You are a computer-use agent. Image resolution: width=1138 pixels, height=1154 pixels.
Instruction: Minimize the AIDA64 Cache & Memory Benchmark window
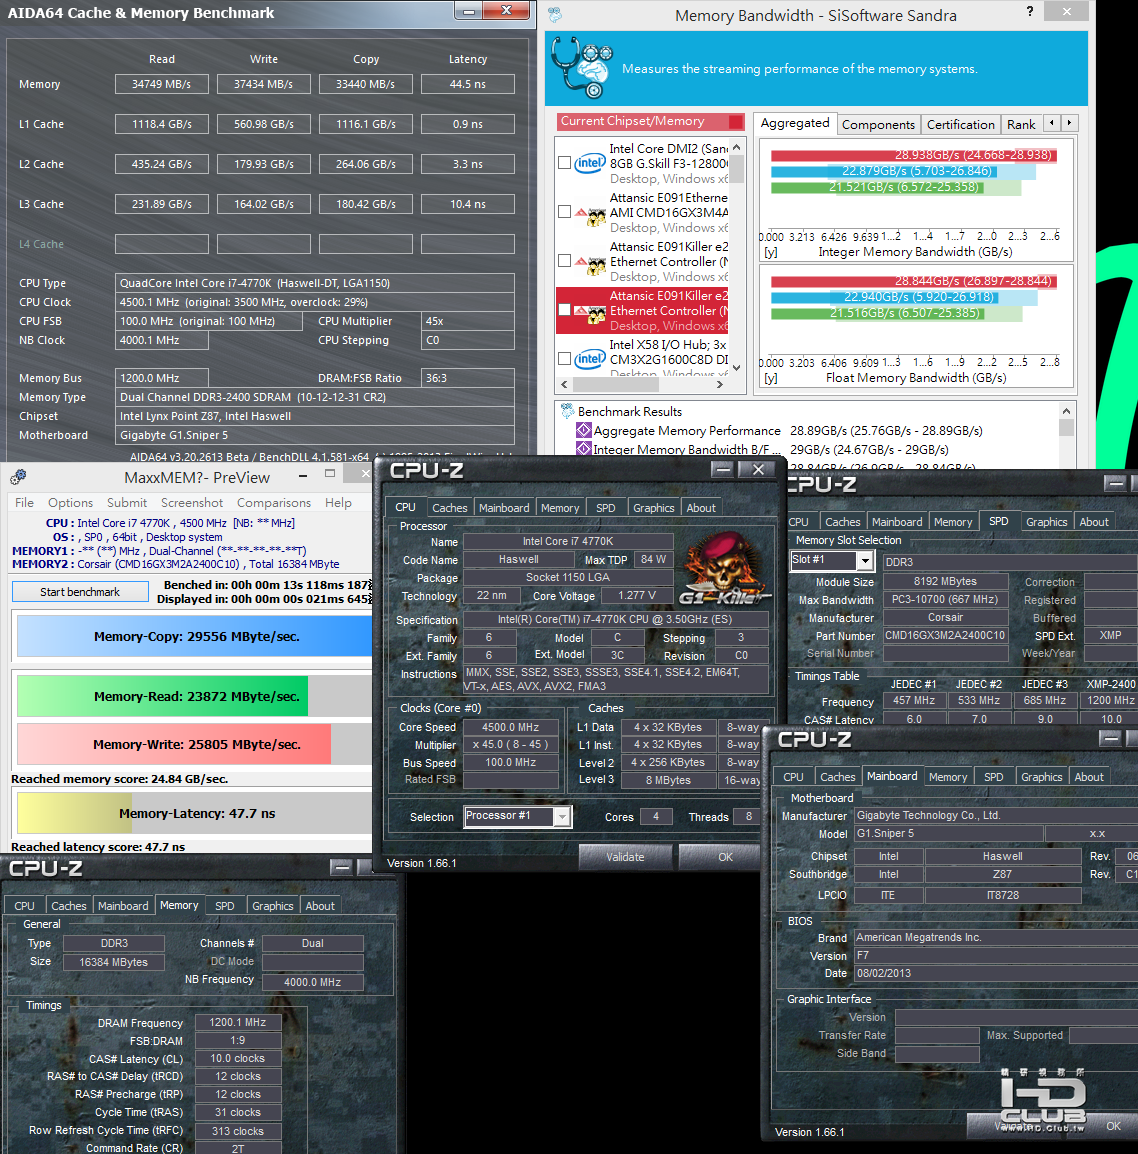468,11
